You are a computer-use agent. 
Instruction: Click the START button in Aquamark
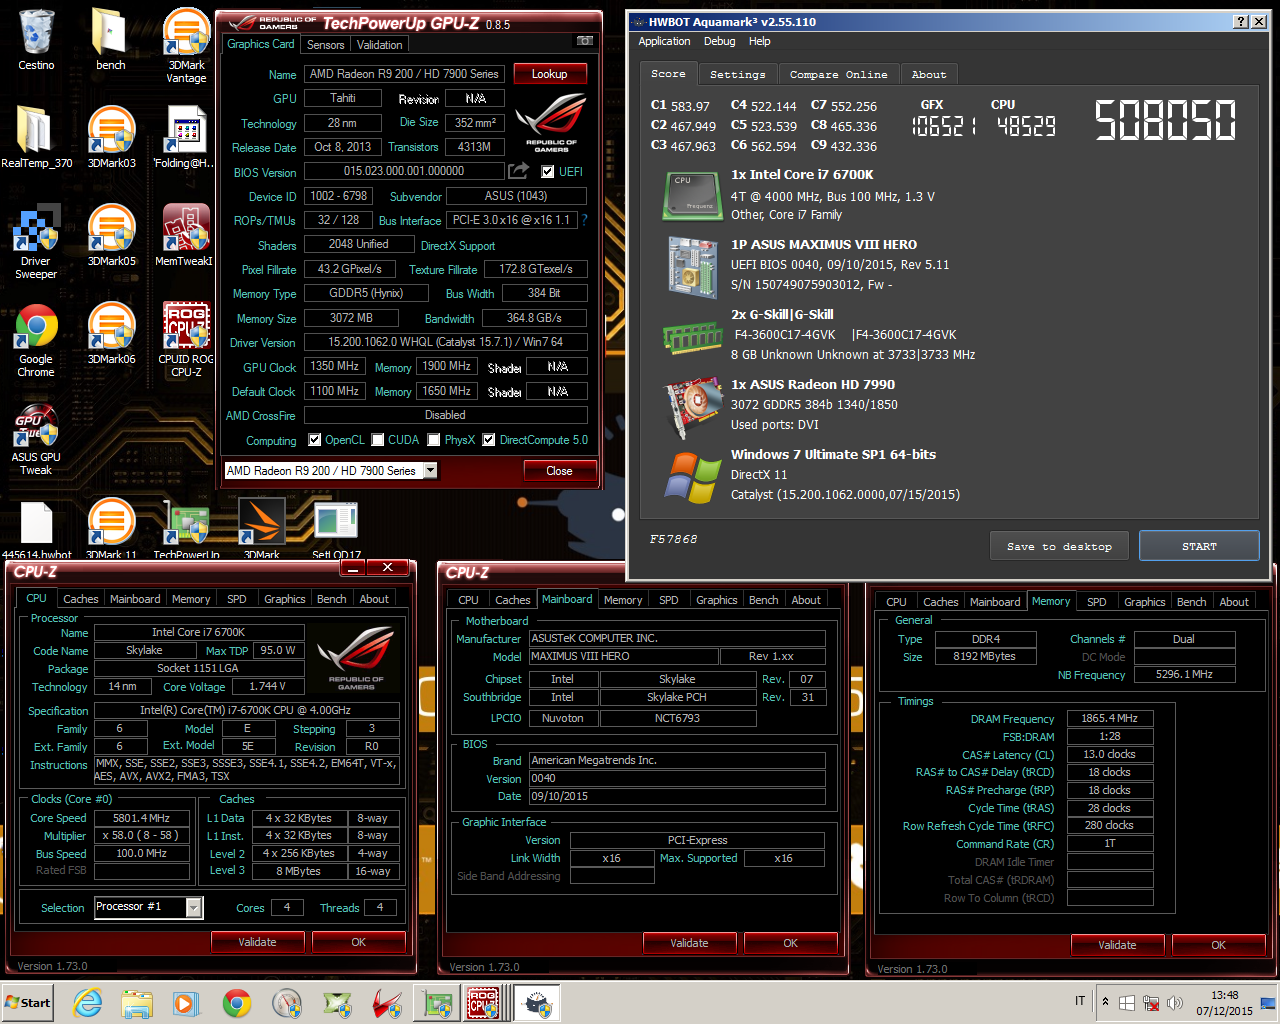(x=1199, y=546)
